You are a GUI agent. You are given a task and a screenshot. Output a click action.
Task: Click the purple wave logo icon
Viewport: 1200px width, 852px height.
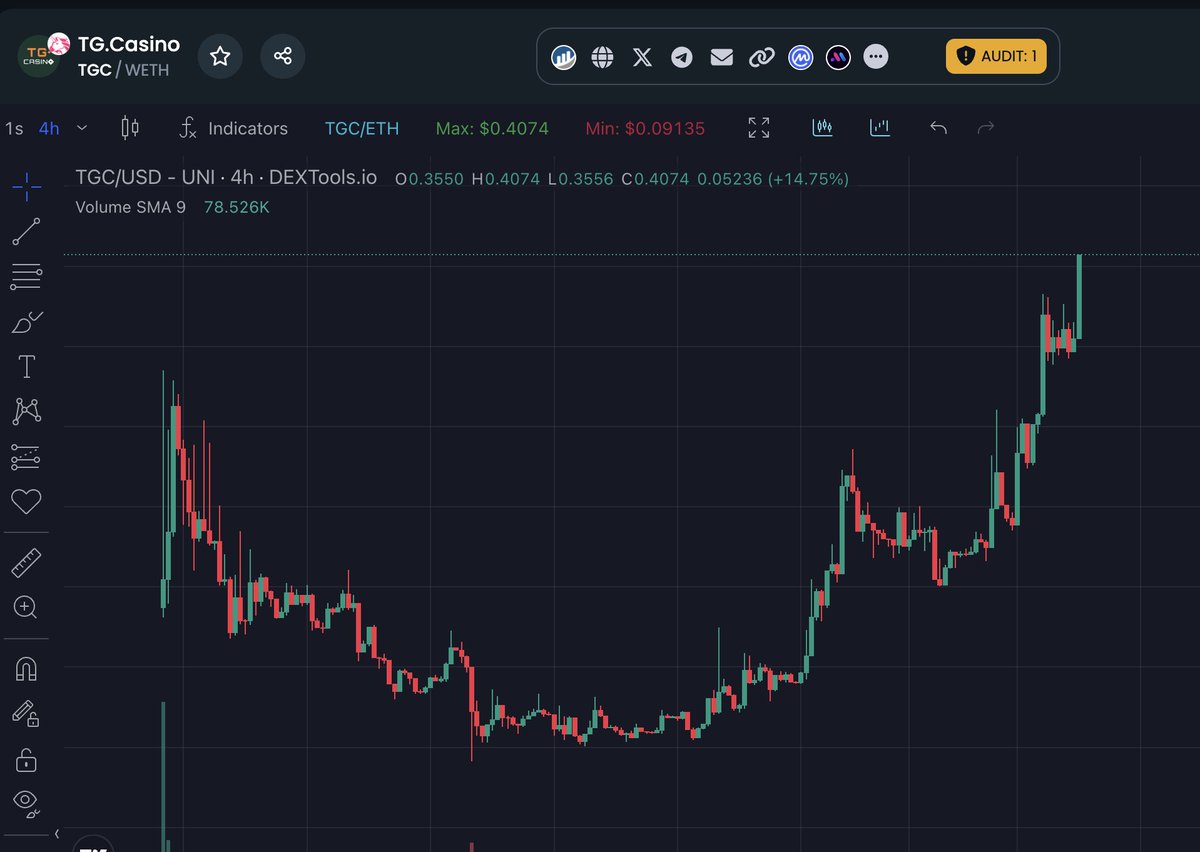pos(838,57)
